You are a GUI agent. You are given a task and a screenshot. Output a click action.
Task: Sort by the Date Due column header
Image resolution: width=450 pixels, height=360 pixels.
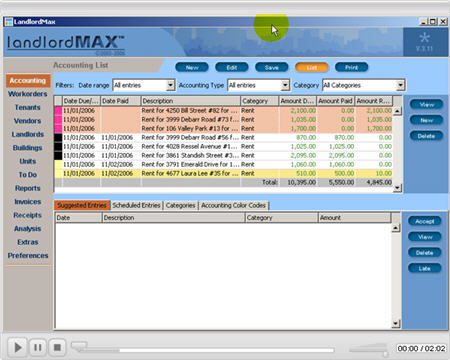click(x=81, y=101)
